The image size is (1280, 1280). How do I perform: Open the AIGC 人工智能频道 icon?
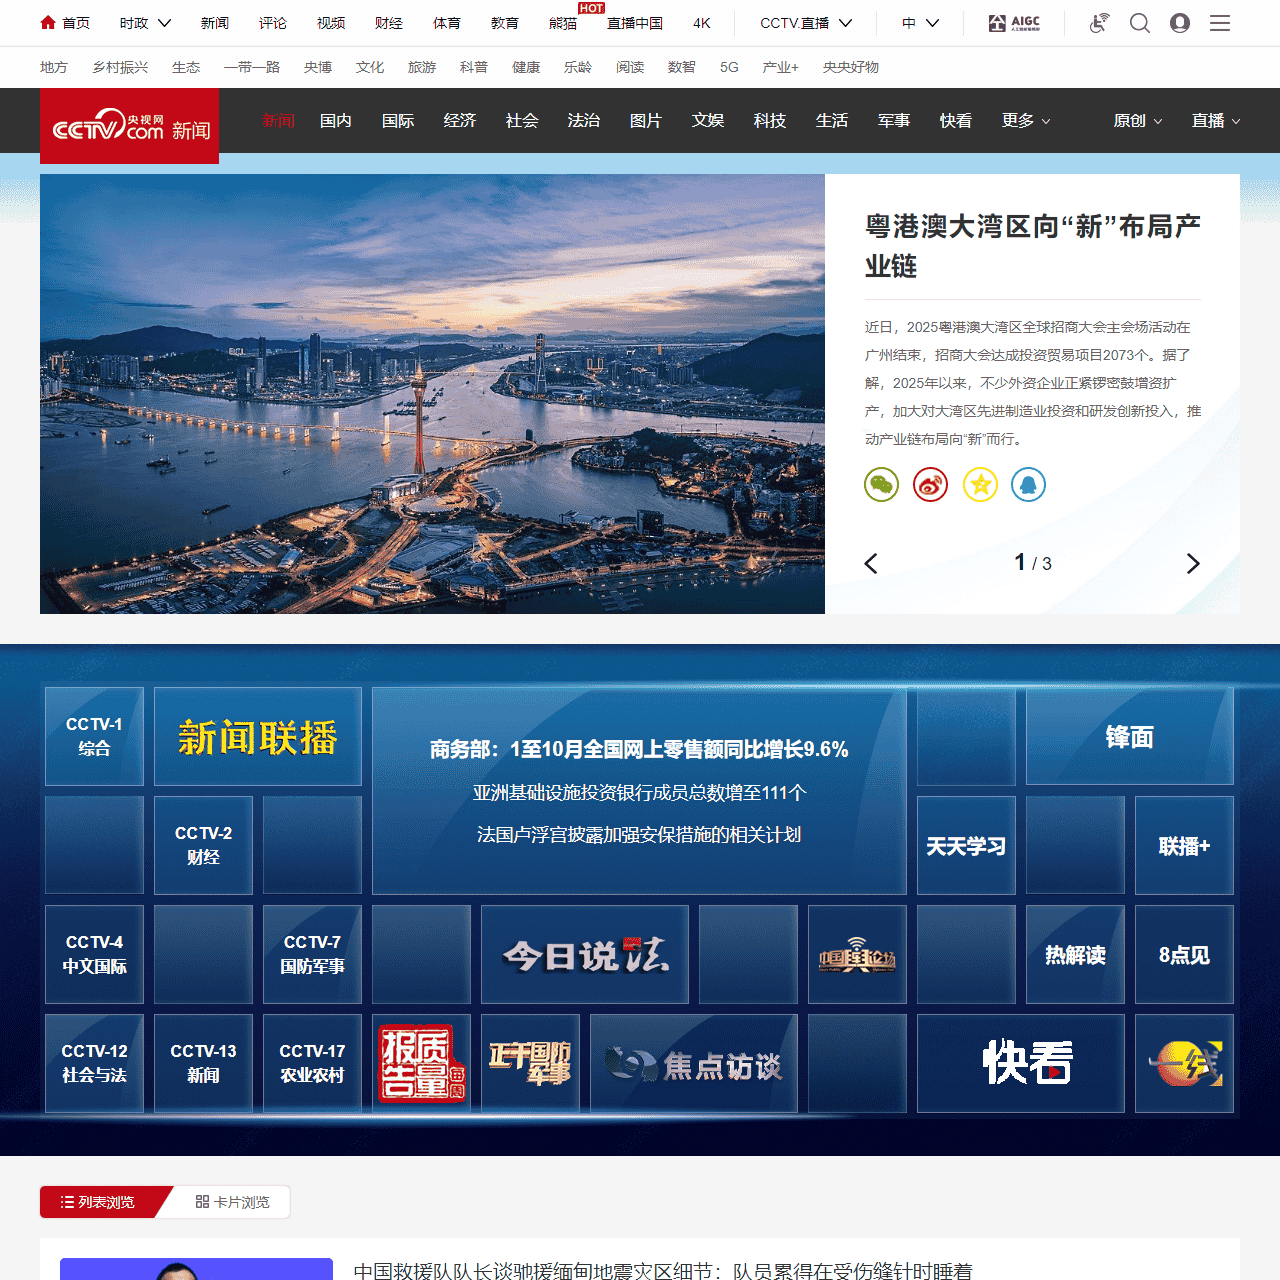(1014, 22)
